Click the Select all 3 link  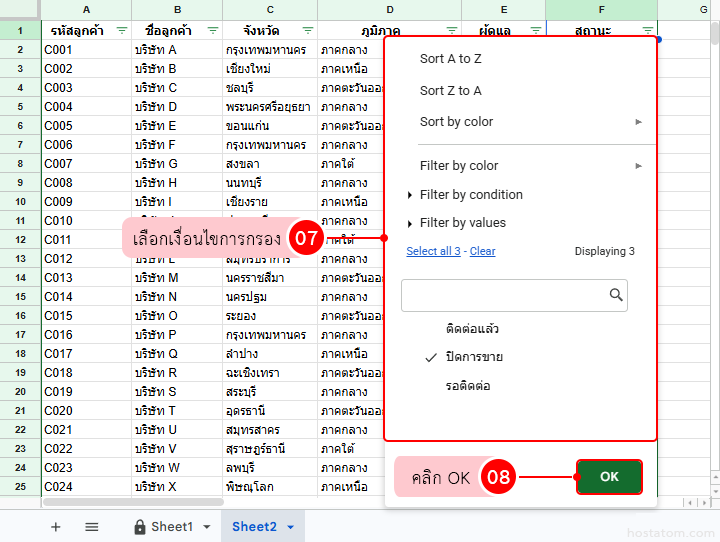tap(433, 251)
